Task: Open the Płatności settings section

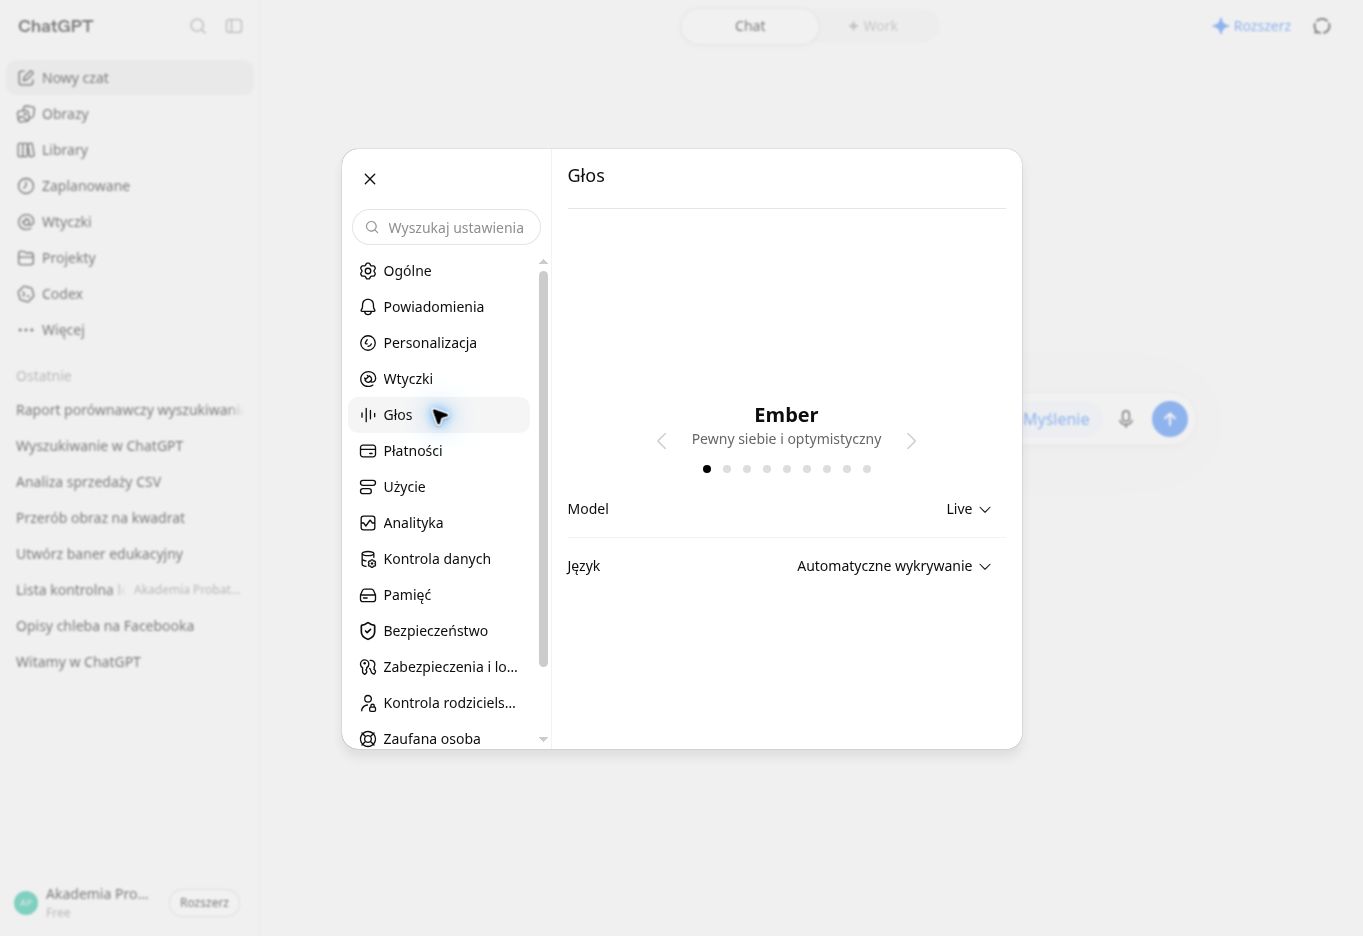Action: click(x=439, y=451)
